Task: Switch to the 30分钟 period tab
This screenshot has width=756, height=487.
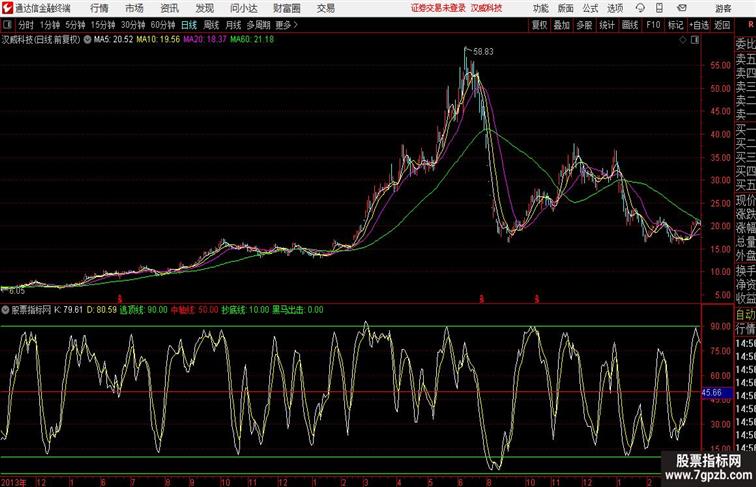Action: (133, 25)
